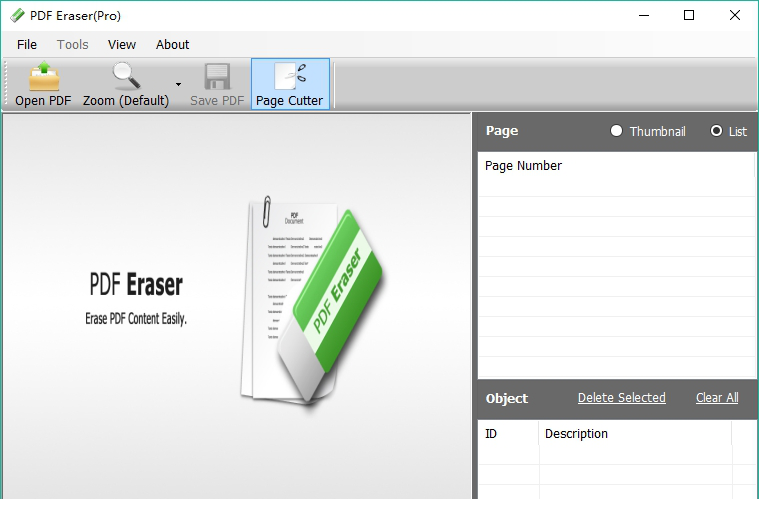Open a PDF with the Open PDF icon
Viewport: 759px width, 518px height.
(x=44, y=83)
